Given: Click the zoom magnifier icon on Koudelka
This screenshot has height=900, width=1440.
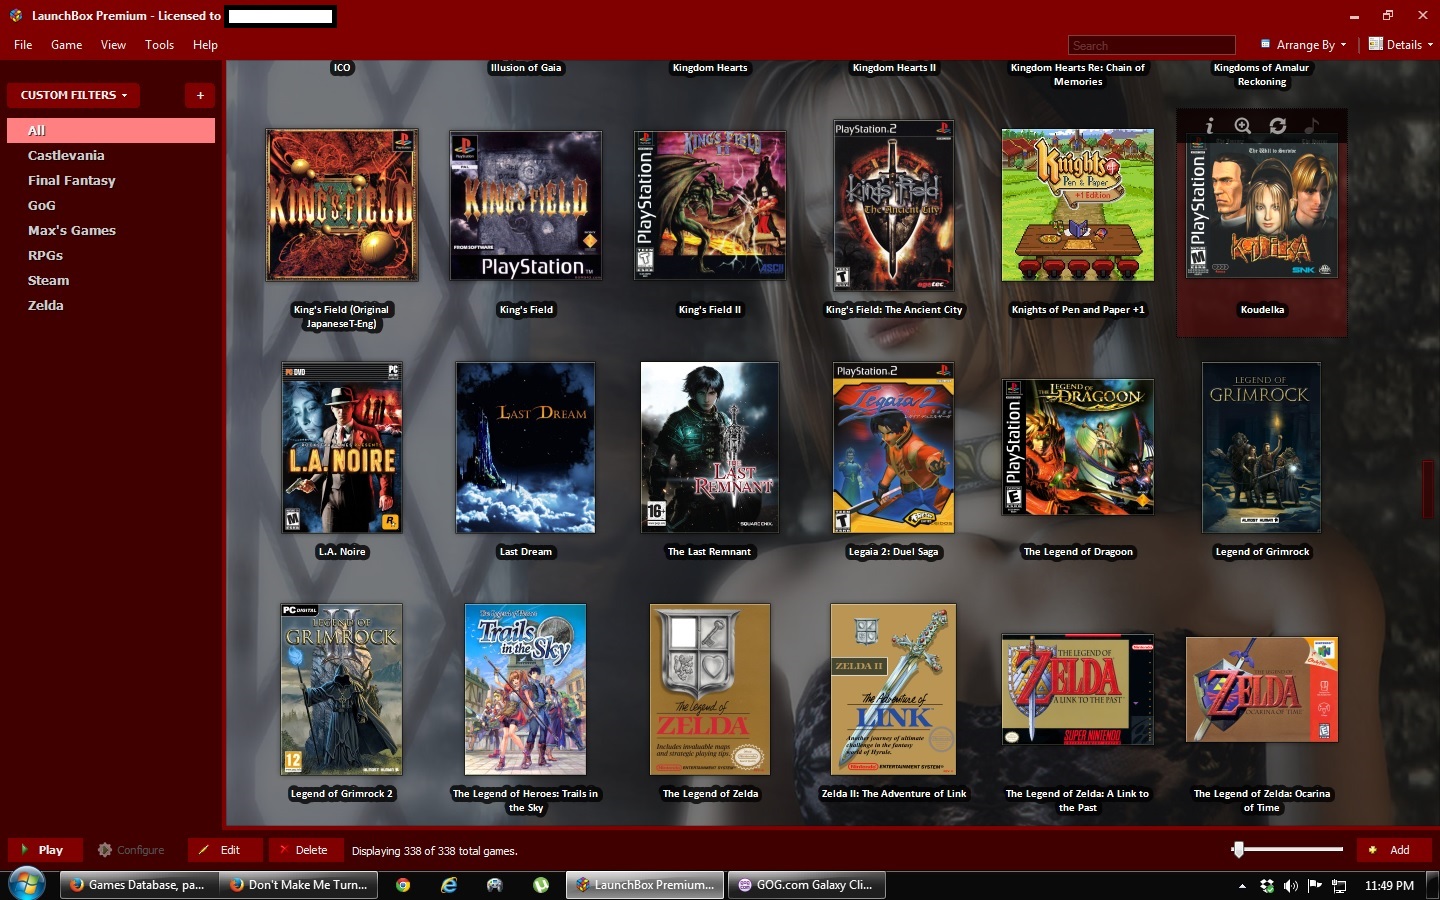Looking at the screenshot, I should tap(1243, 126).
